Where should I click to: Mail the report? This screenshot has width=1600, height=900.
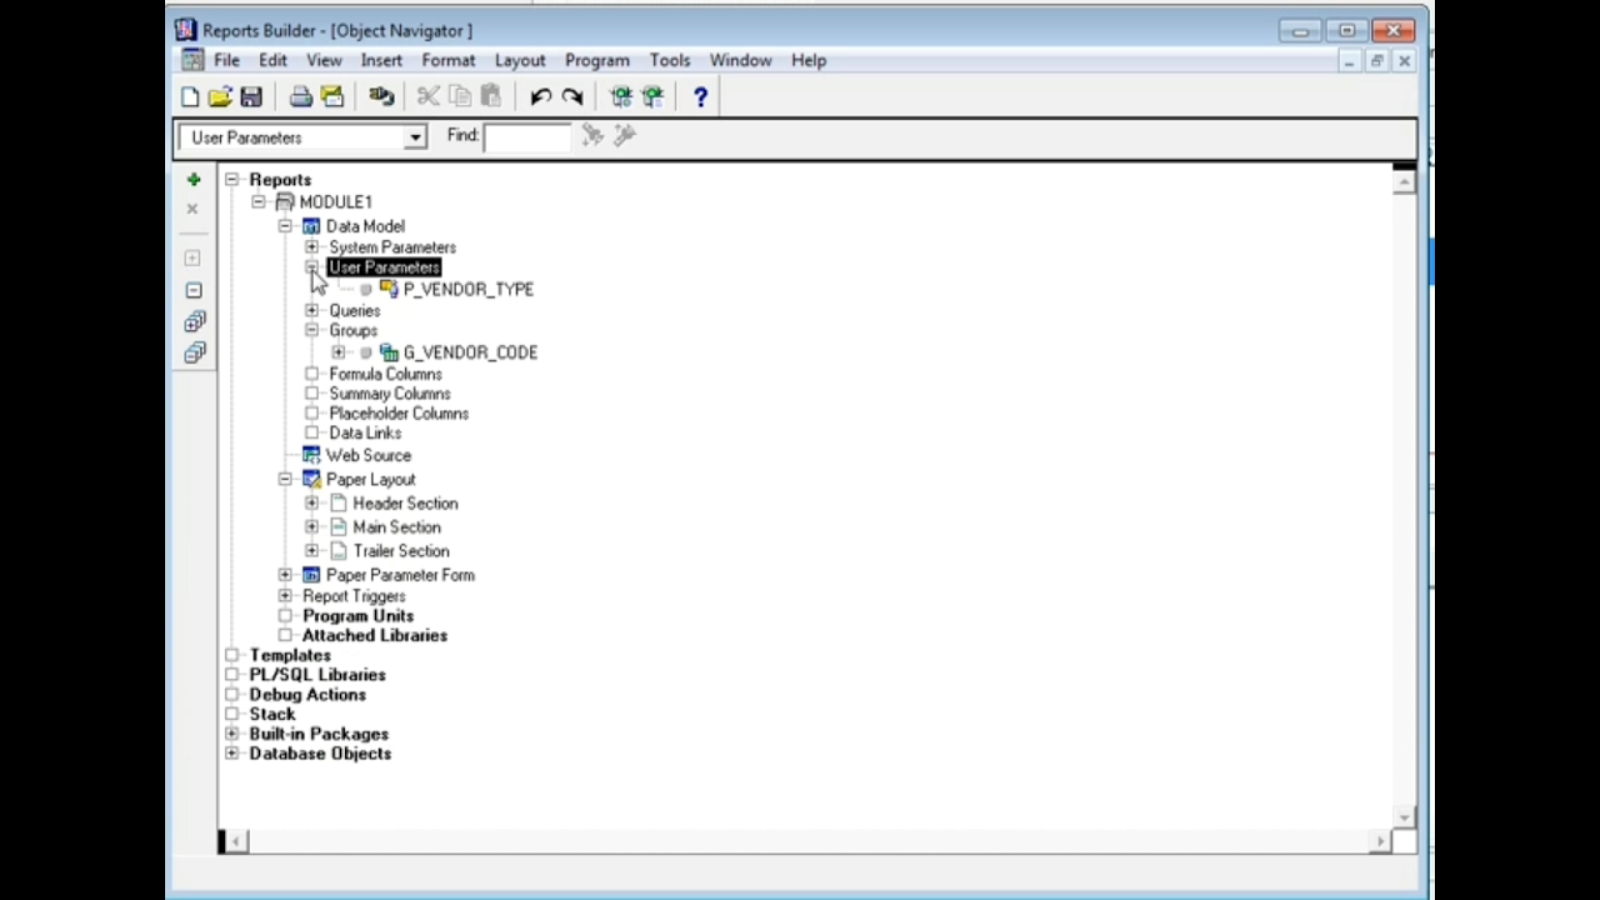click(x=332, y=95)
